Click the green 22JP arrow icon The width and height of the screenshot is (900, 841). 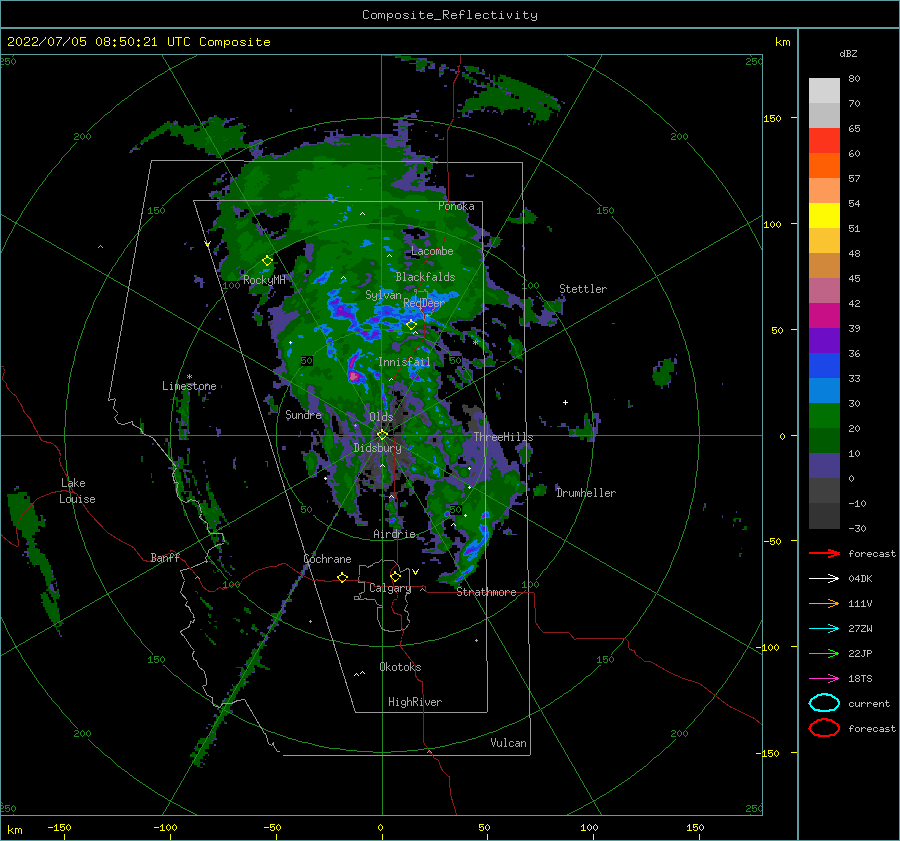click(824, 653)
